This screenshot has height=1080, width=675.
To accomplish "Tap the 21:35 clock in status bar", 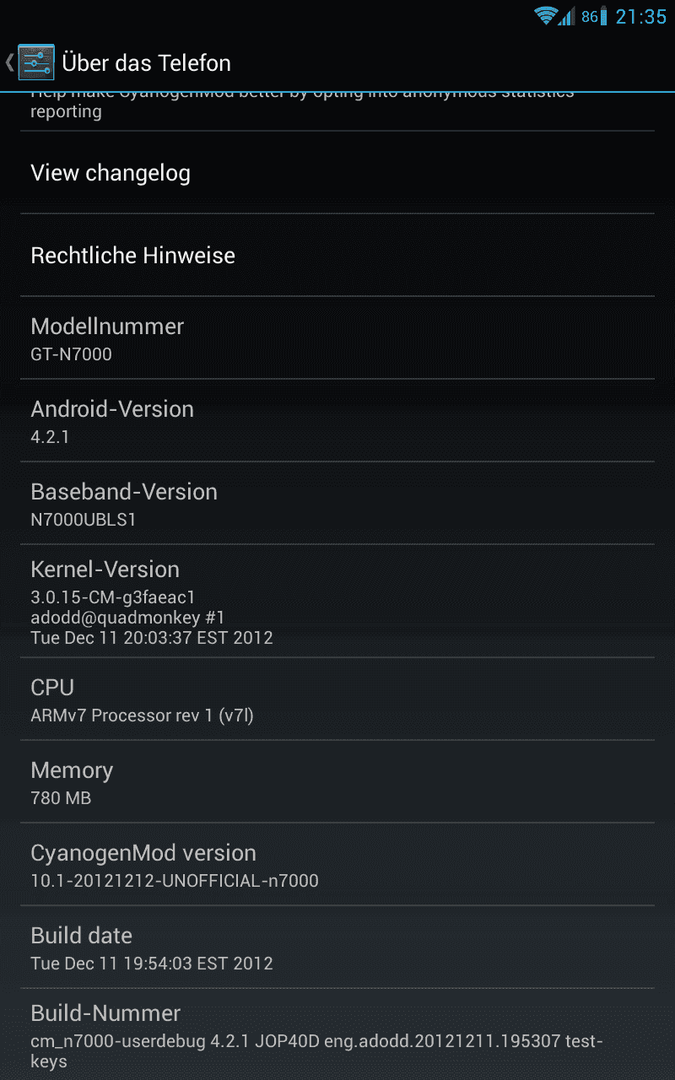I will [641, 17].
